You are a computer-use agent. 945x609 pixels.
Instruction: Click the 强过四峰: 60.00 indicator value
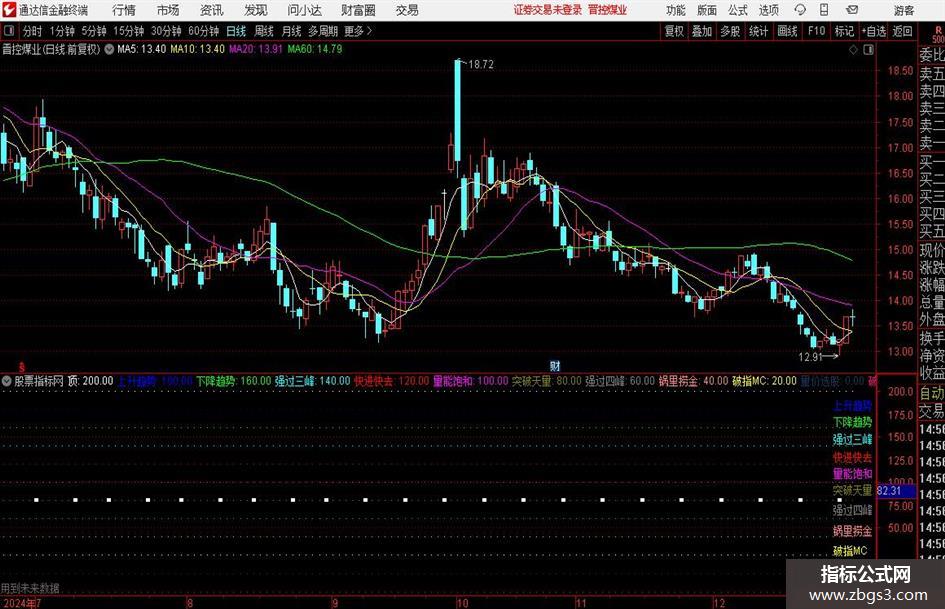tap(620, 381)
